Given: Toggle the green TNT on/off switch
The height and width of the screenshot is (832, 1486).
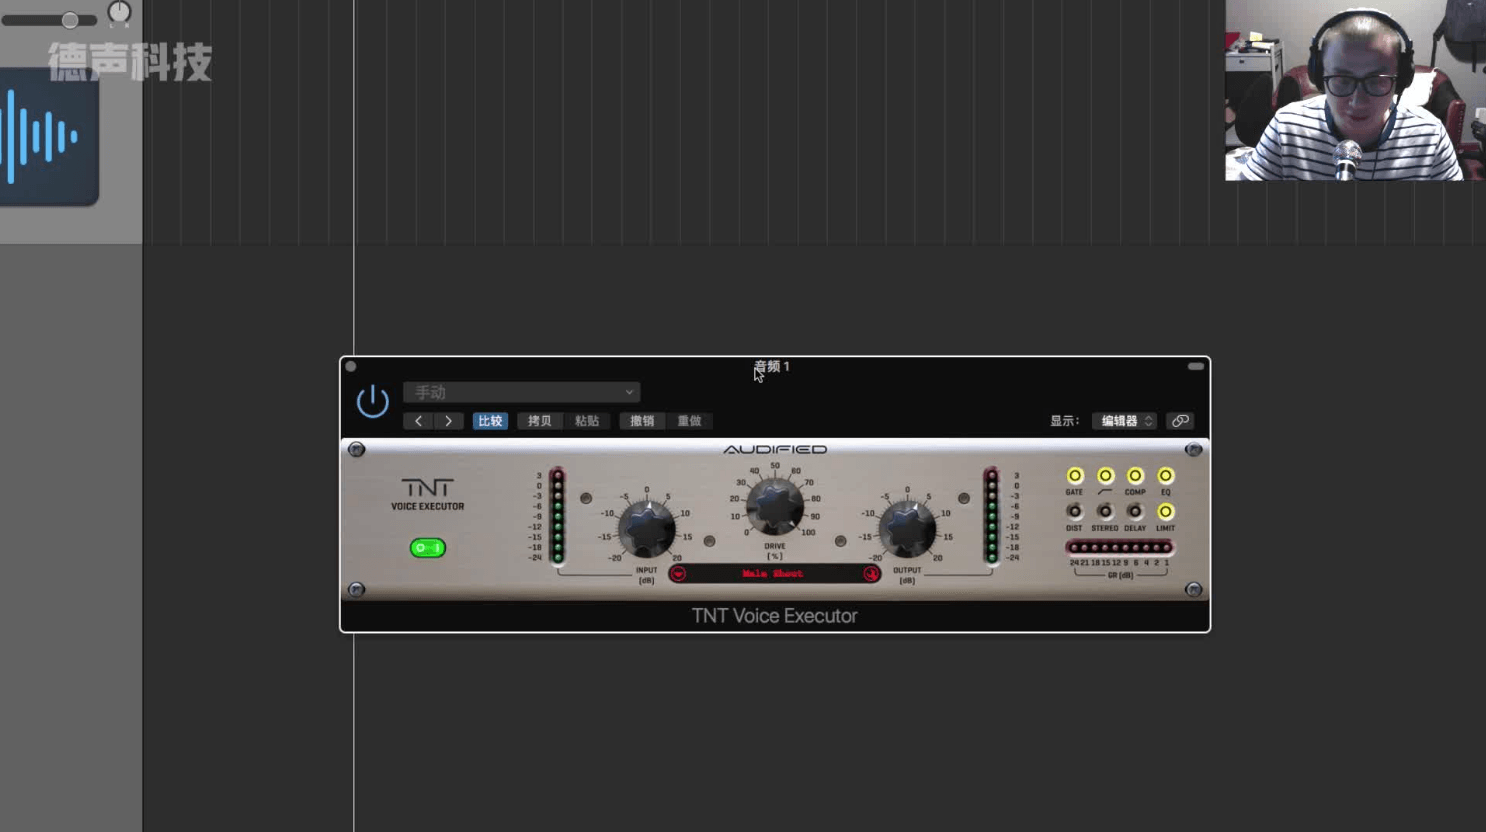Looking at the screenshot, I should [428, 548].
